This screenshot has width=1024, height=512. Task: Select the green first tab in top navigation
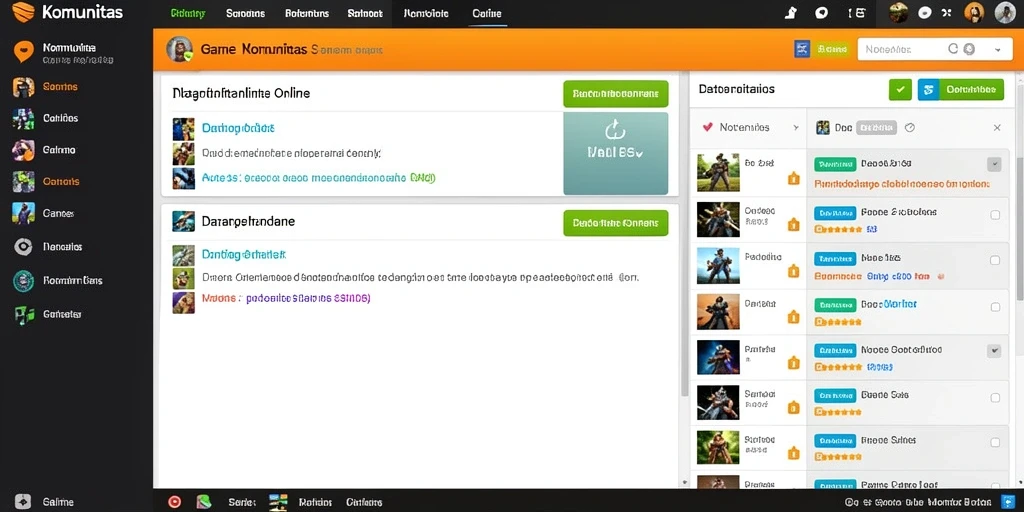pyautogui.click(x=187, y=13)
